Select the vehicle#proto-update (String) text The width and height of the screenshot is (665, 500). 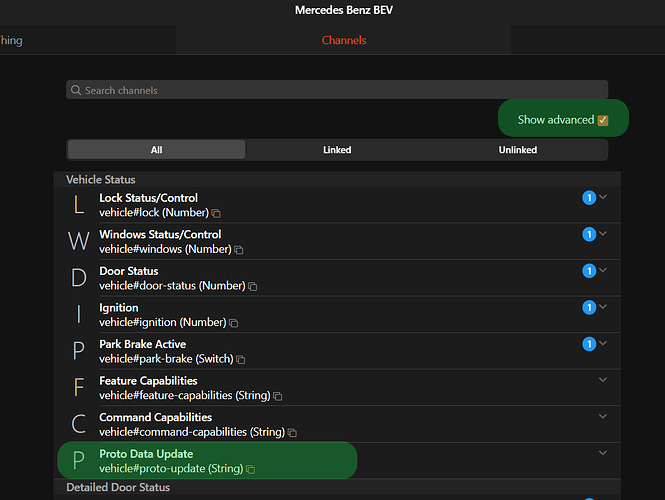(171, 469)
